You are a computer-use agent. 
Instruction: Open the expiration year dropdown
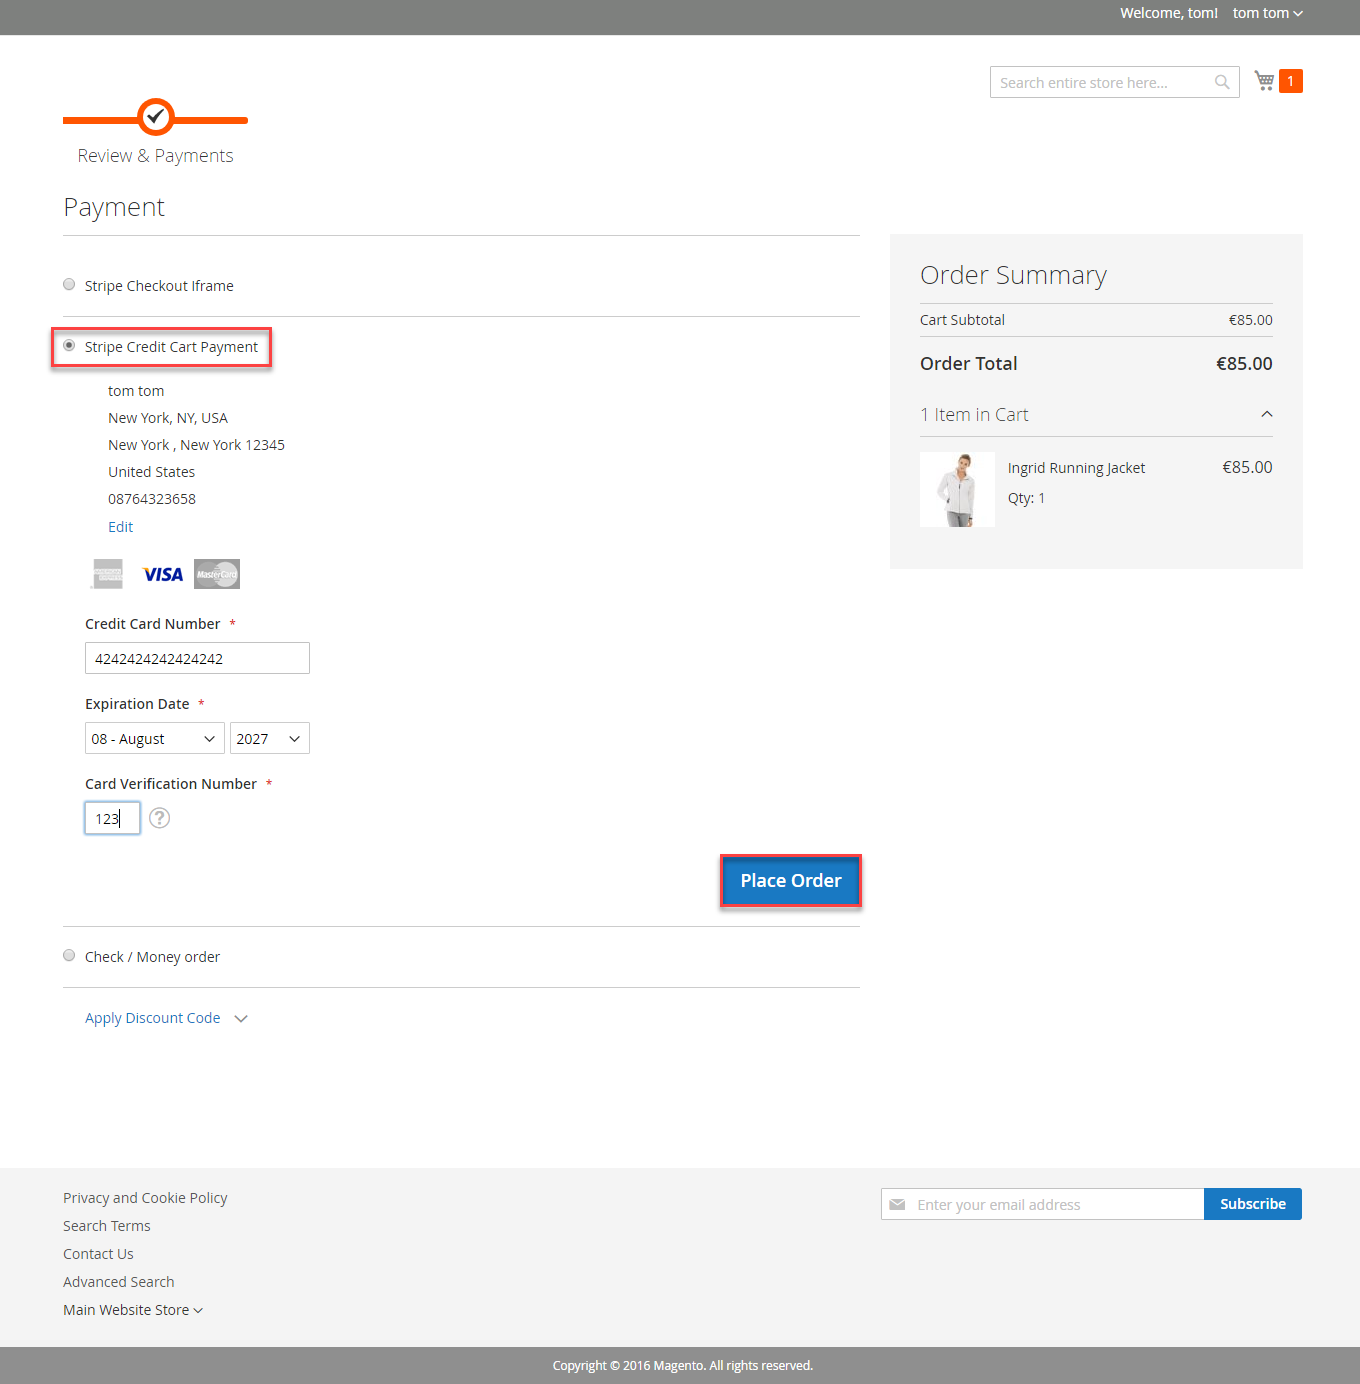pyautogui.click(x=269, y=738)
